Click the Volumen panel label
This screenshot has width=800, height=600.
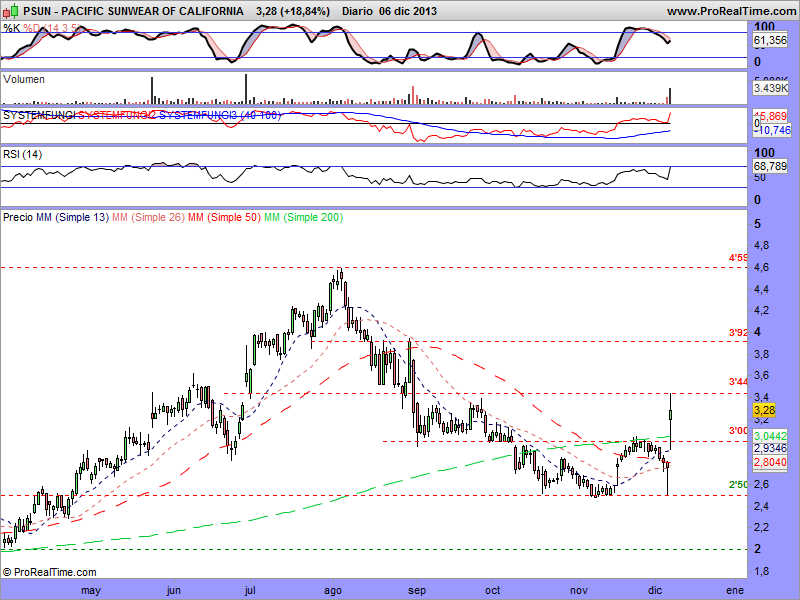[24, 80]
